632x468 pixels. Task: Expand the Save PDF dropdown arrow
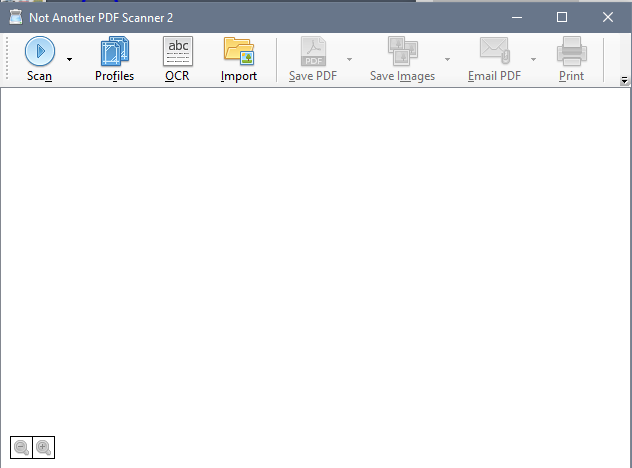[349, 60]
